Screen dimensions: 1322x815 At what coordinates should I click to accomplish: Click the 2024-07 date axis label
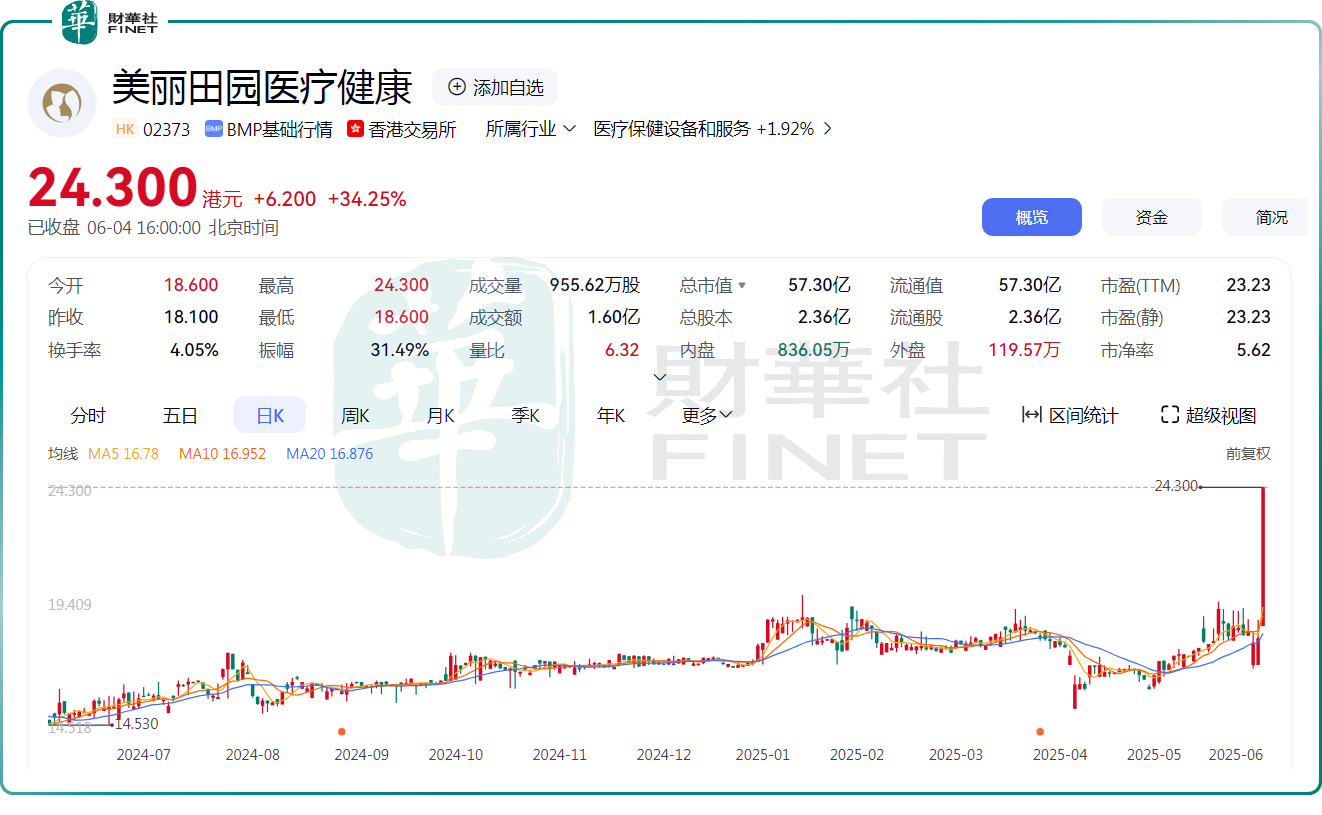point(145,755)
